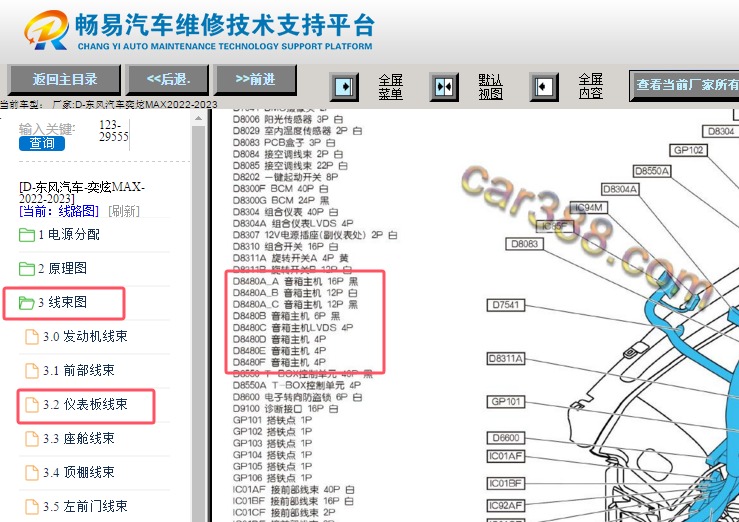
Task: Click the 查询 search button
Action: coord(42,143)
